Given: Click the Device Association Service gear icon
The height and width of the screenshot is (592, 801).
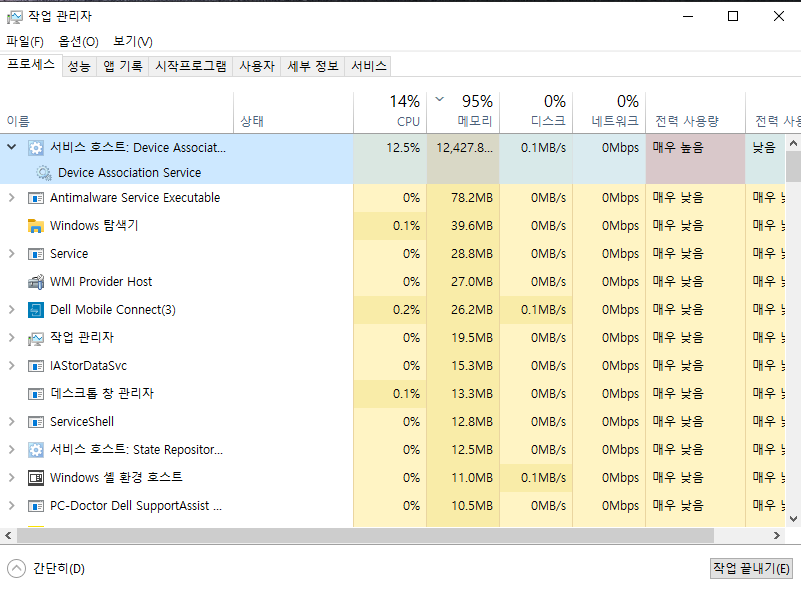Looking at the screenshot, I should 44,173.
